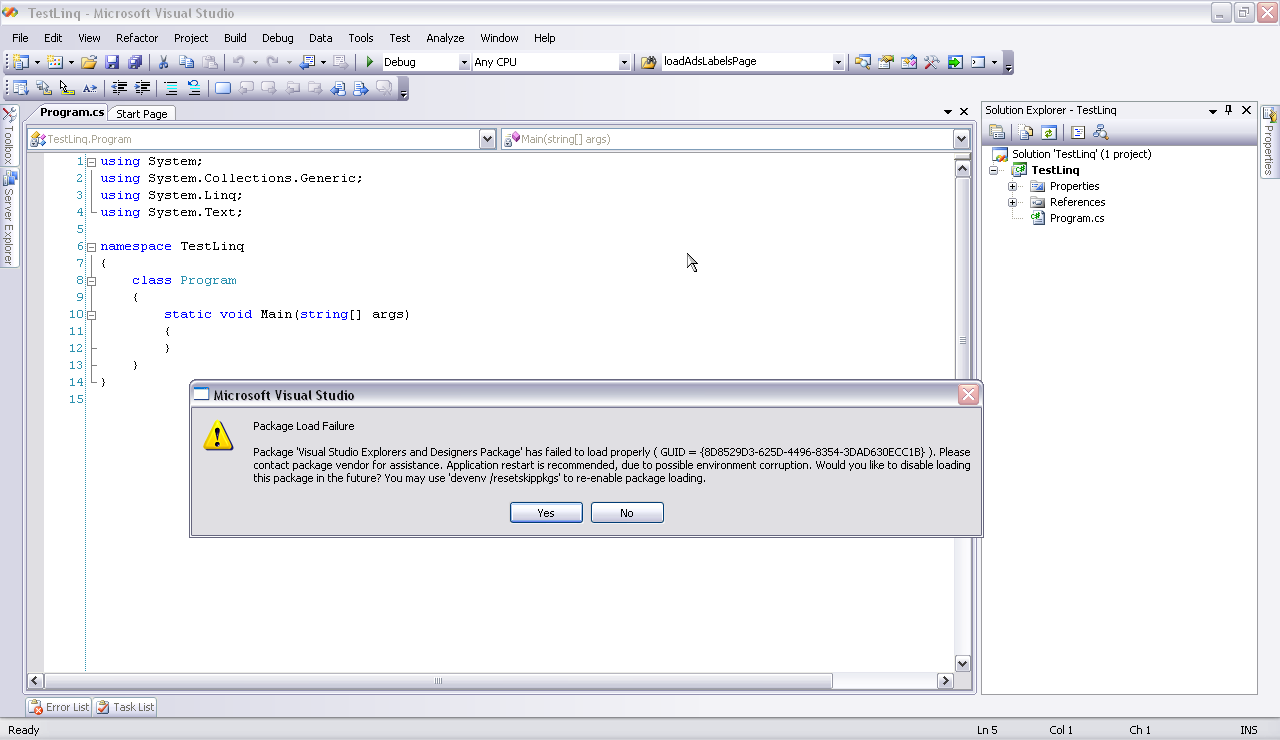Click the Add New Item toolbar icon
1280x740 pixels.
pyautogui.click(x=55, y=62)
